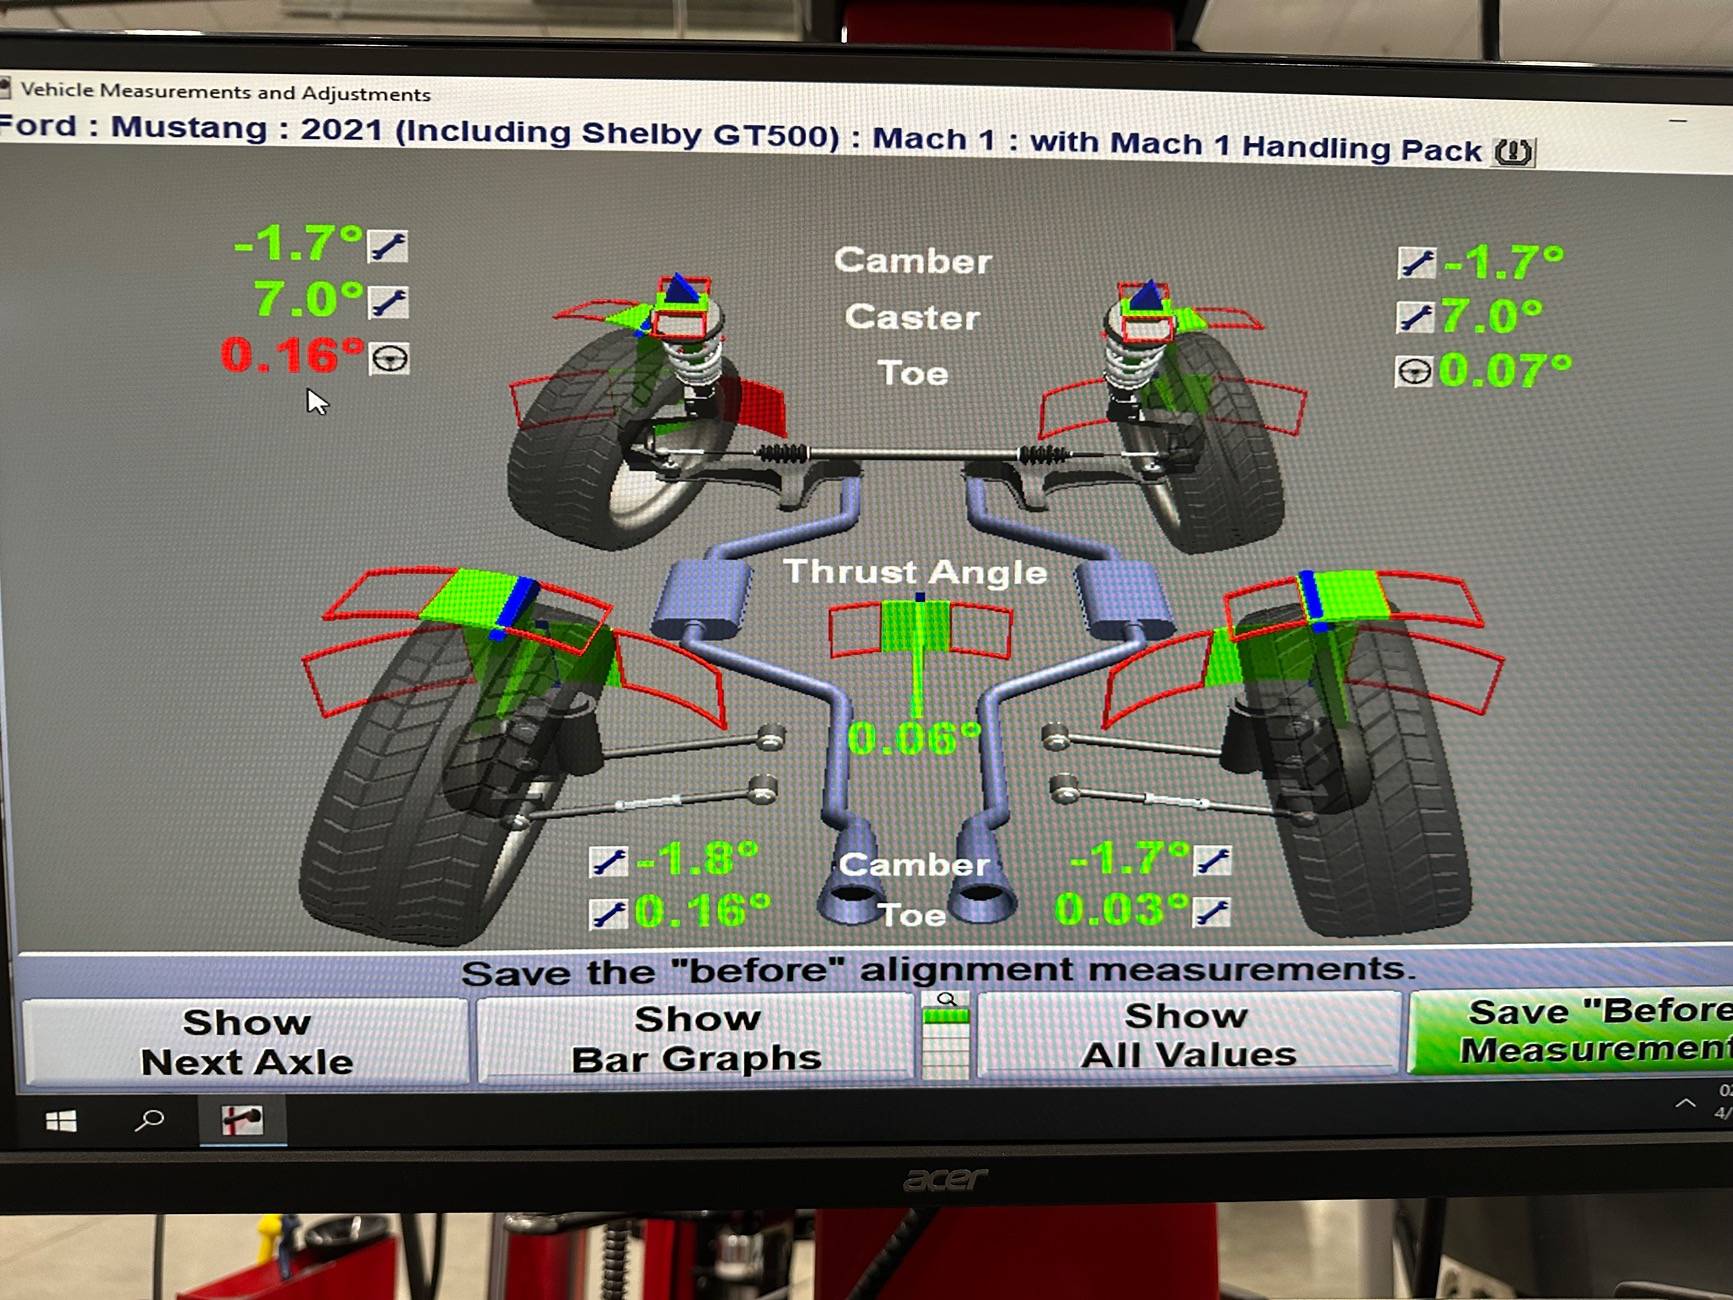Minimize the Vehicle Measurements window

click(1678, 121)
